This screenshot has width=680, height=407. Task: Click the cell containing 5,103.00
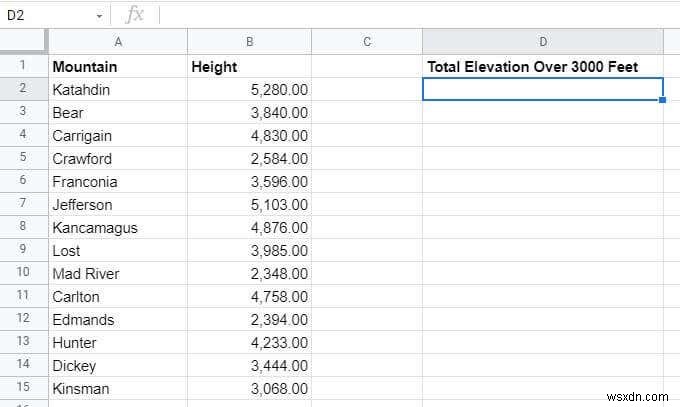(x=249, y=205)
